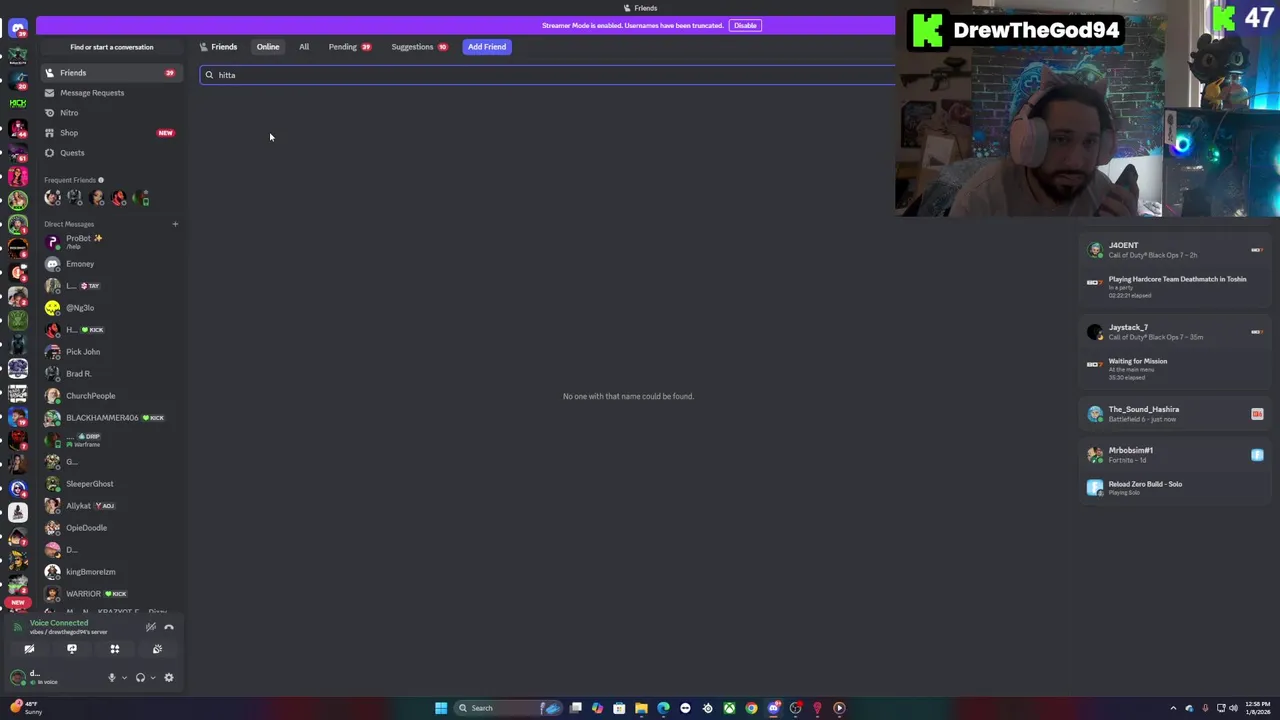
Task: Click Fortnite game icon on Mrbobsim#1 card
Action: [x=1257, y=455]
